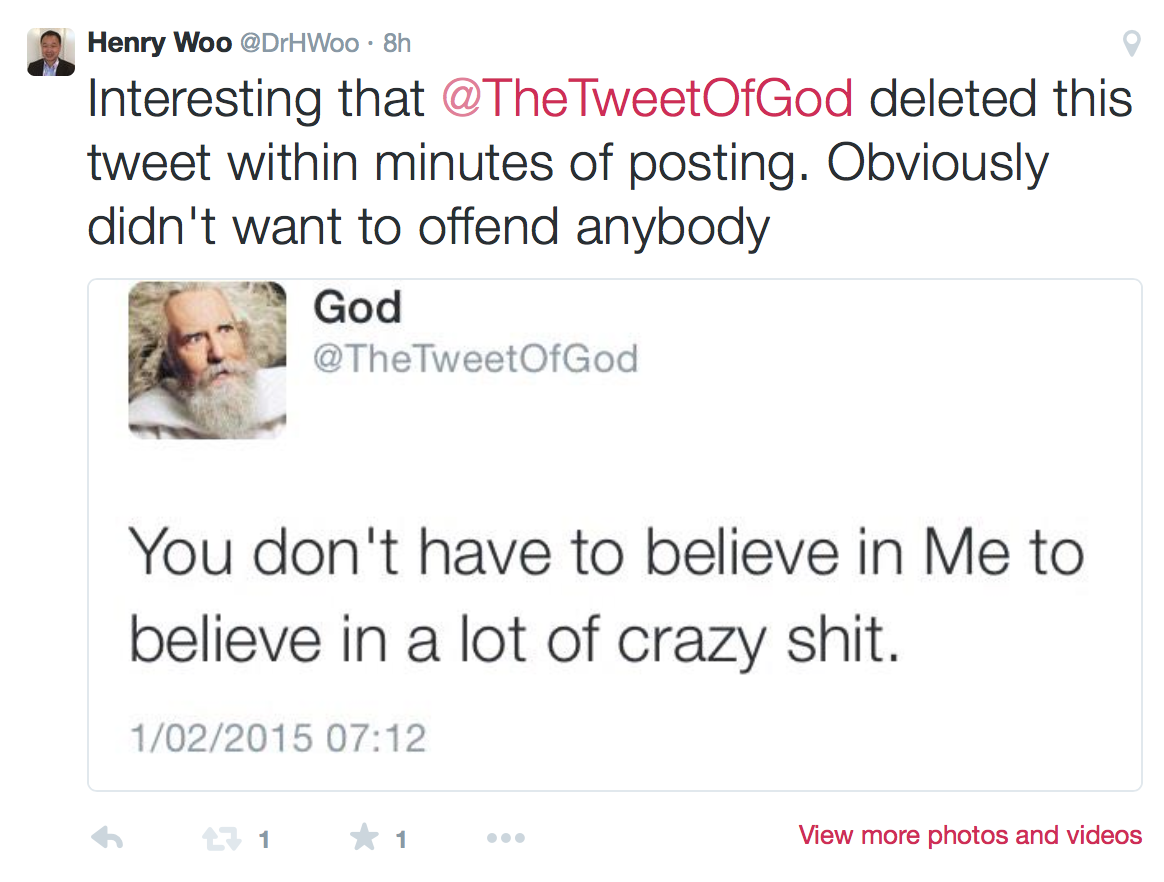Favorite the tweet with the star icon
The image size is (1164, 882).
[364, 838]
